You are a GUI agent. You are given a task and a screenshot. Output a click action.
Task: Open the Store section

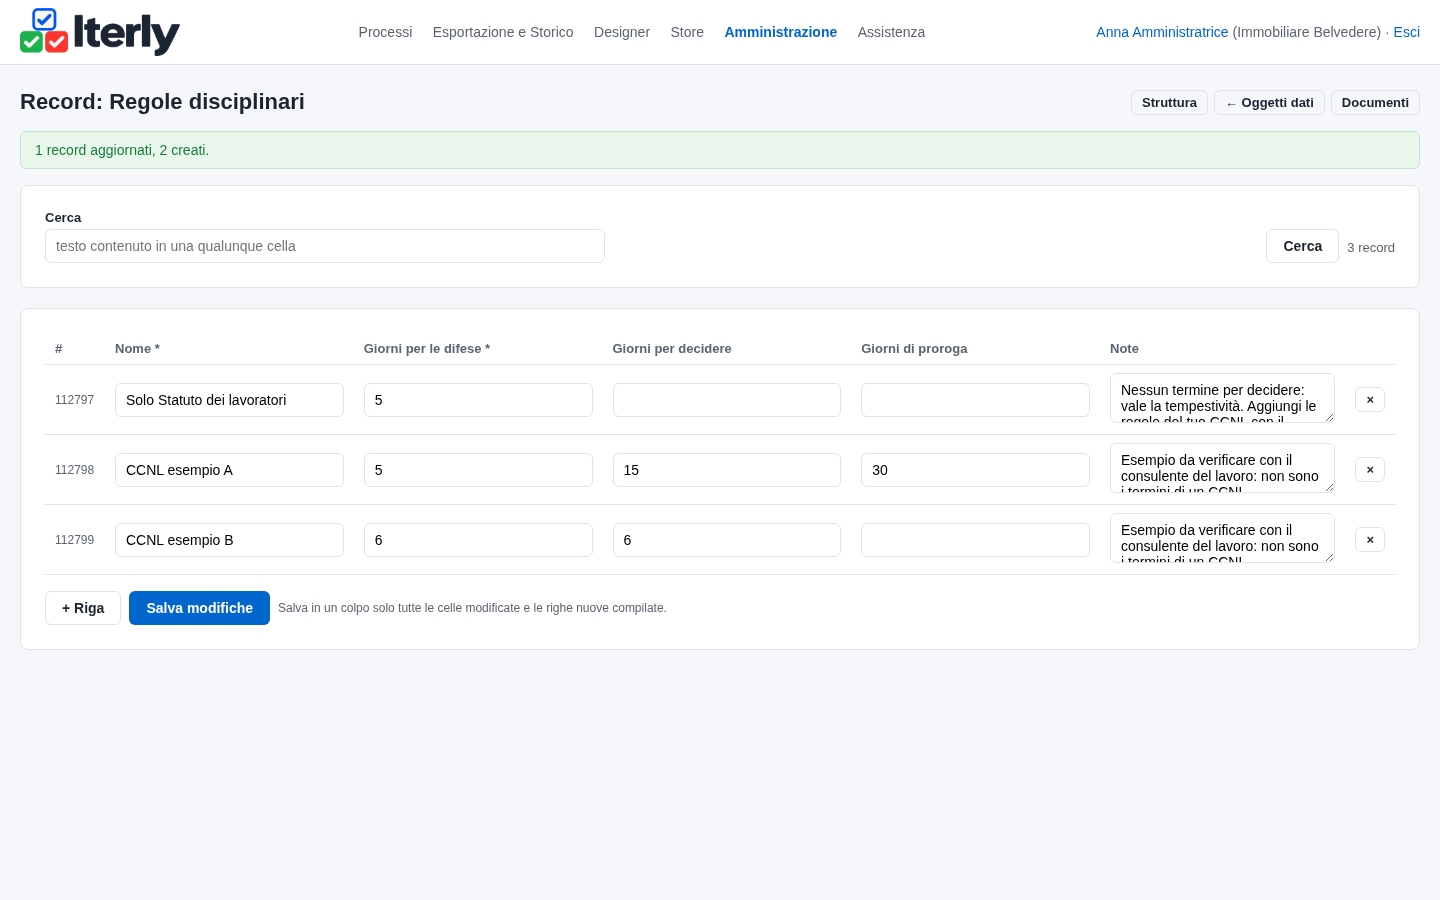687,32
